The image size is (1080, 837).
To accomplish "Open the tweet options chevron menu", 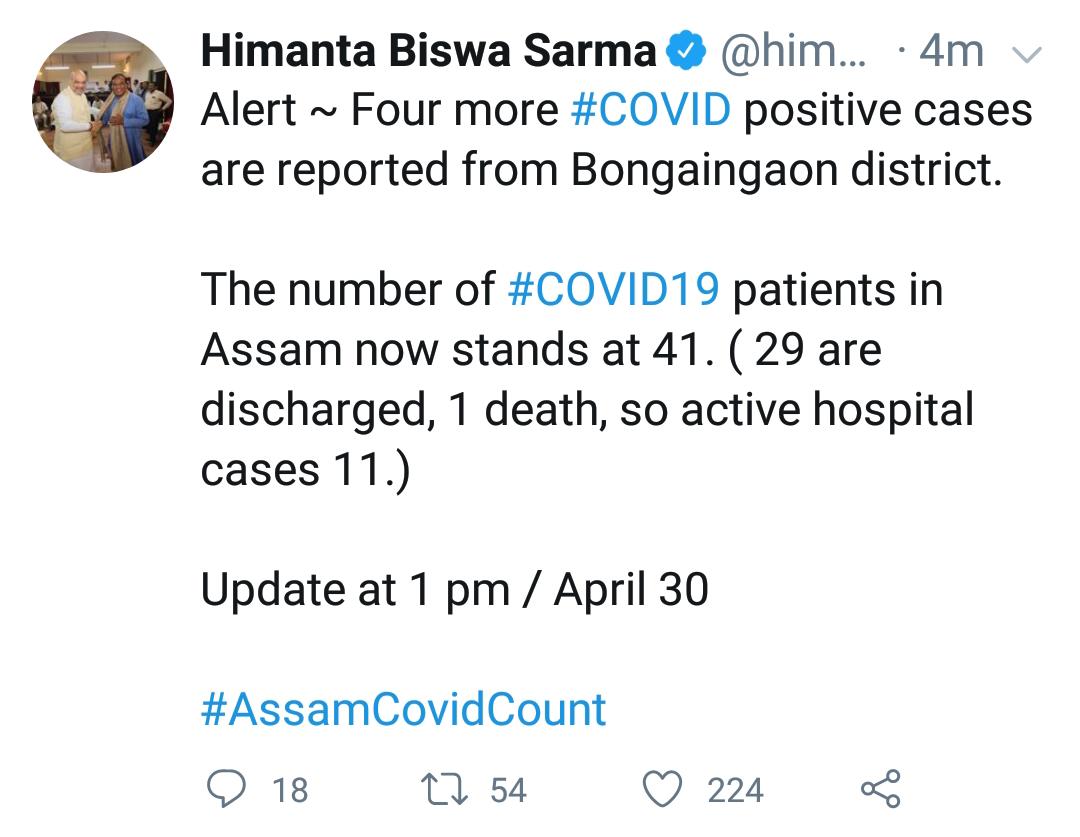I will (1028, 53).
